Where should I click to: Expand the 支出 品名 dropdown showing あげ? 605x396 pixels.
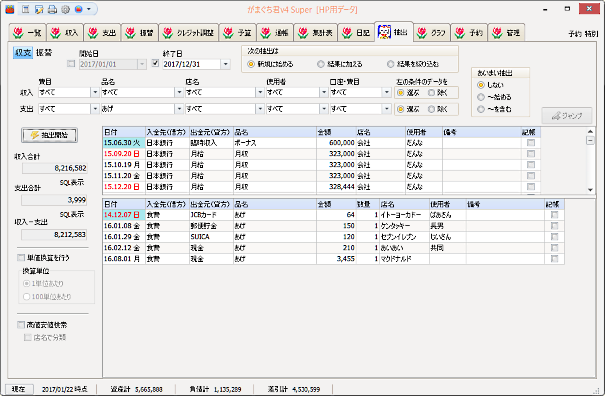click(179, 109)
